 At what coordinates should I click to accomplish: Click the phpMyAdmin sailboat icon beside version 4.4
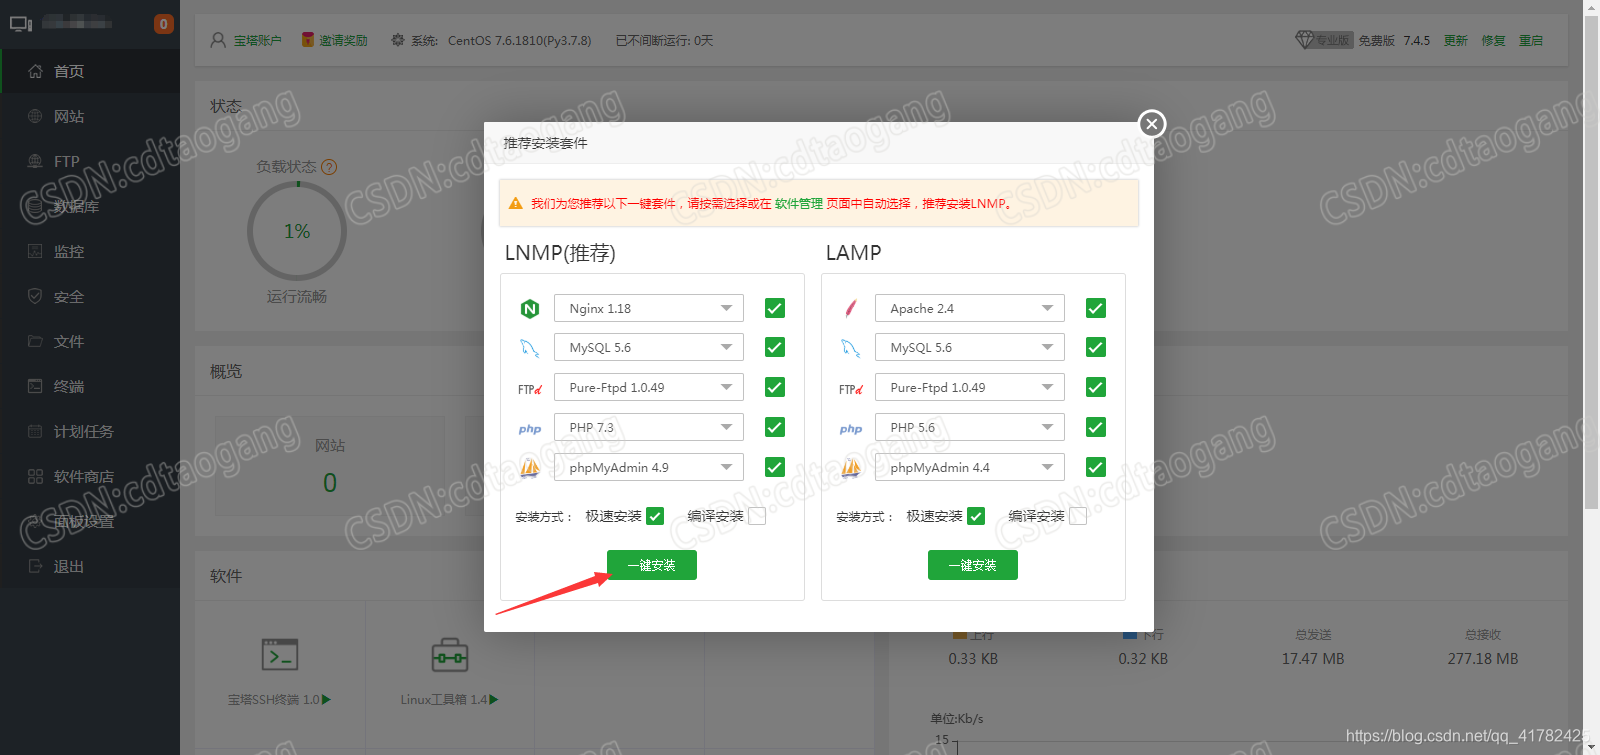[x=851, y=467]
